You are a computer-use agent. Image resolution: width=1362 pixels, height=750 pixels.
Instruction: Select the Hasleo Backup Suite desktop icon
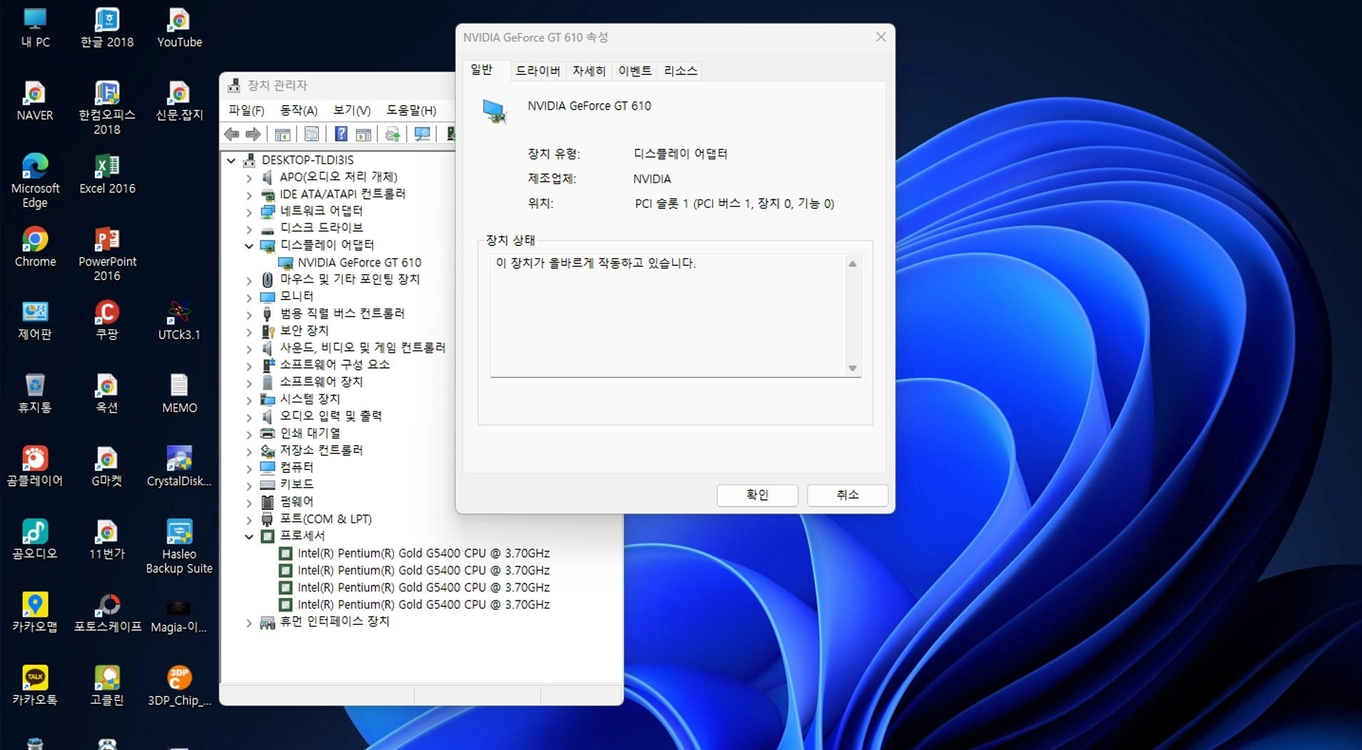tap(179, 546)
